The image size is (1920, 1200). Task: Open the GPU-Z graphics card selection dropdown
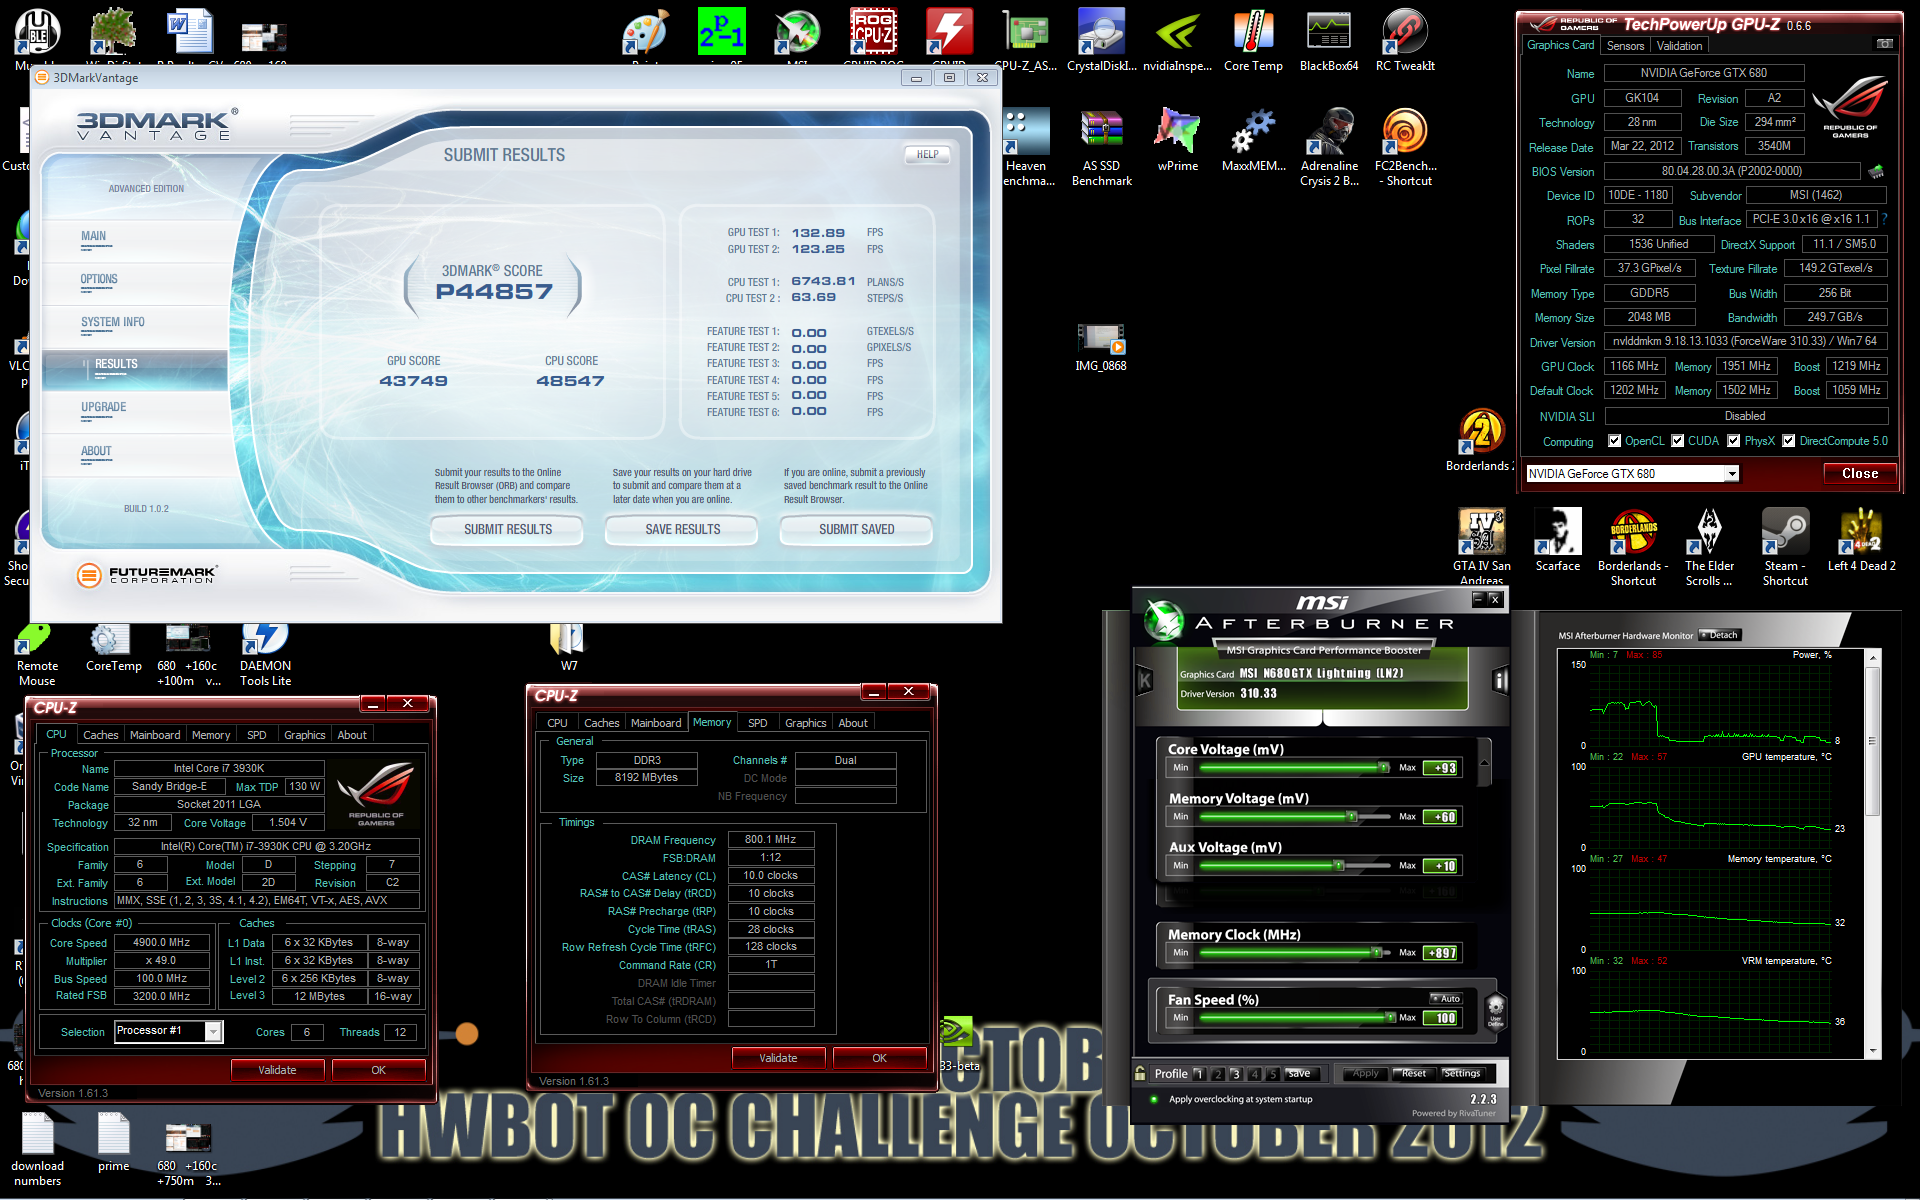point(1732,474)
